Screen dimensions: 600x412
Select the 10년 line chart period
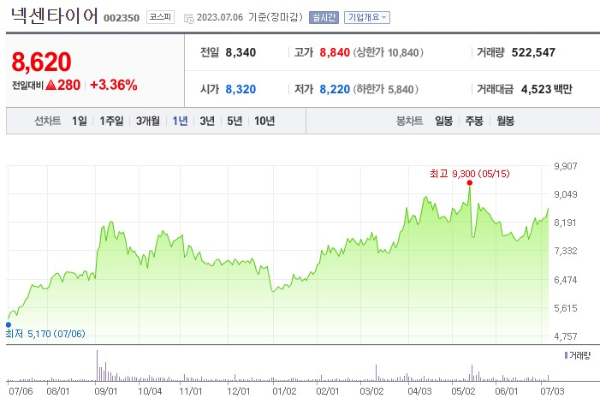(x=264, y=121)
